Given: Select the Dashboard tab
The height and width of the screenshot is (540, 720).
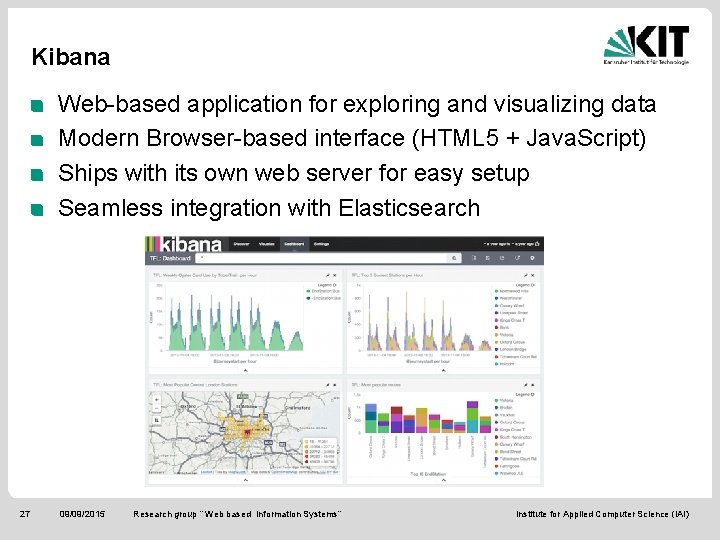Looking at the screenshot, I should point(294,244).
